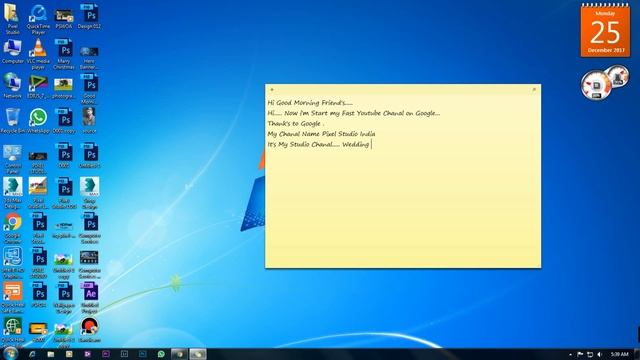640x360 pixels.
Task: Click the 'My Chanal Name Pixel Studio India' line
Action: pos(321,134)
